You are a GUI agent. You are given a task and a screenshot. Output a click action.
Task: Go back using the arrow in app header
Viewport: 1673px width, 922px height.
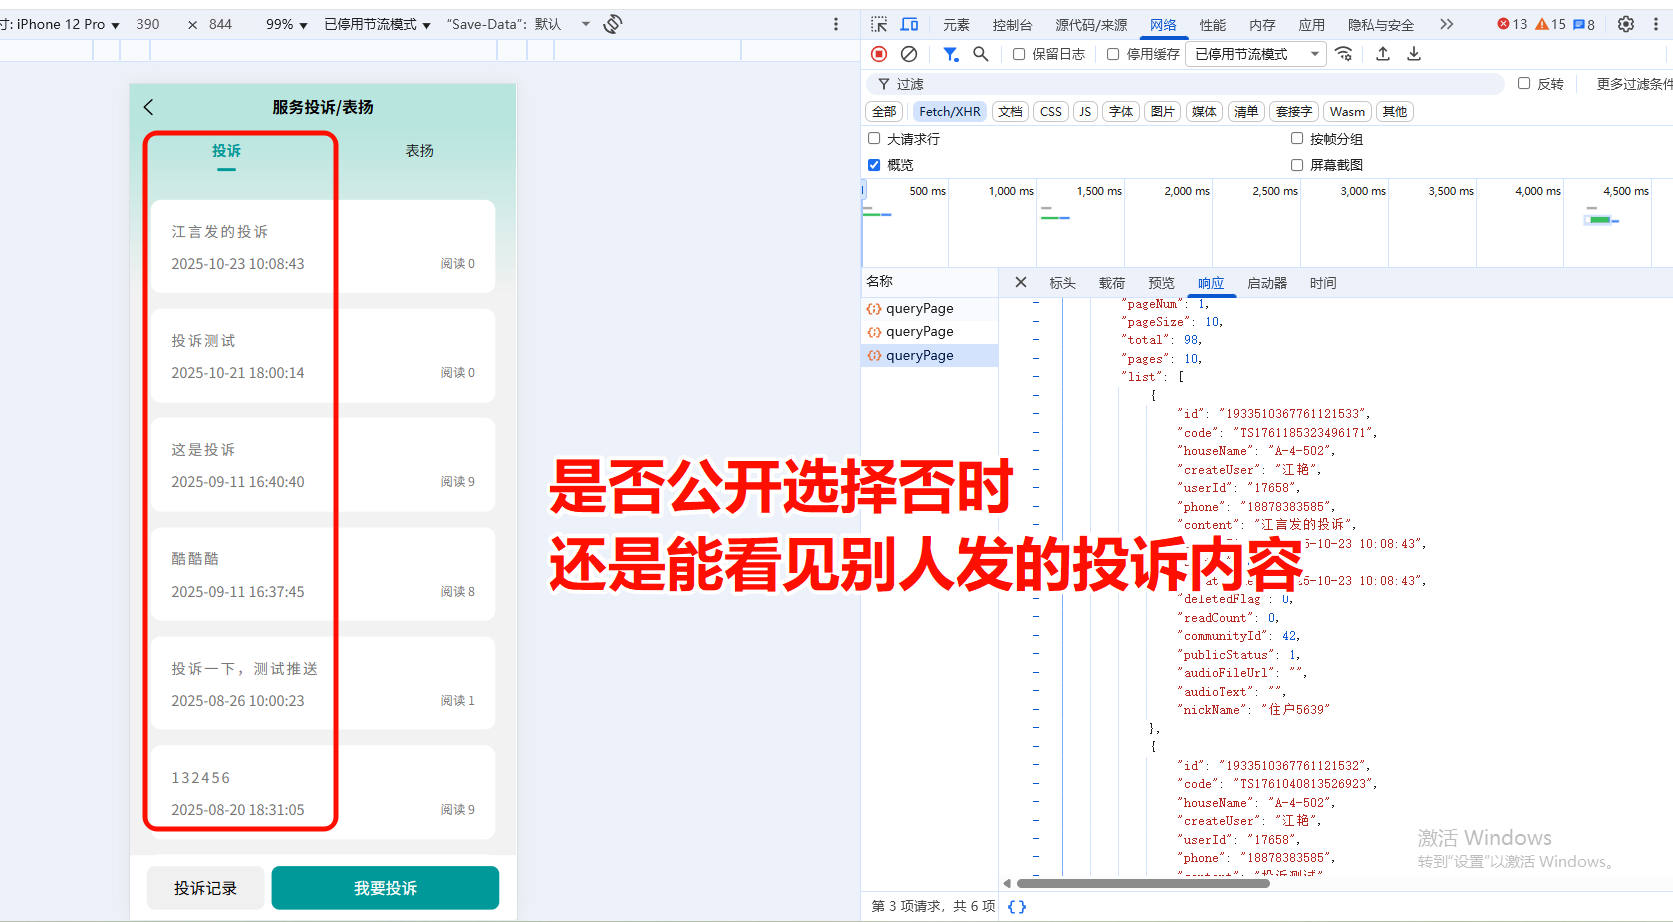point(149,107)
